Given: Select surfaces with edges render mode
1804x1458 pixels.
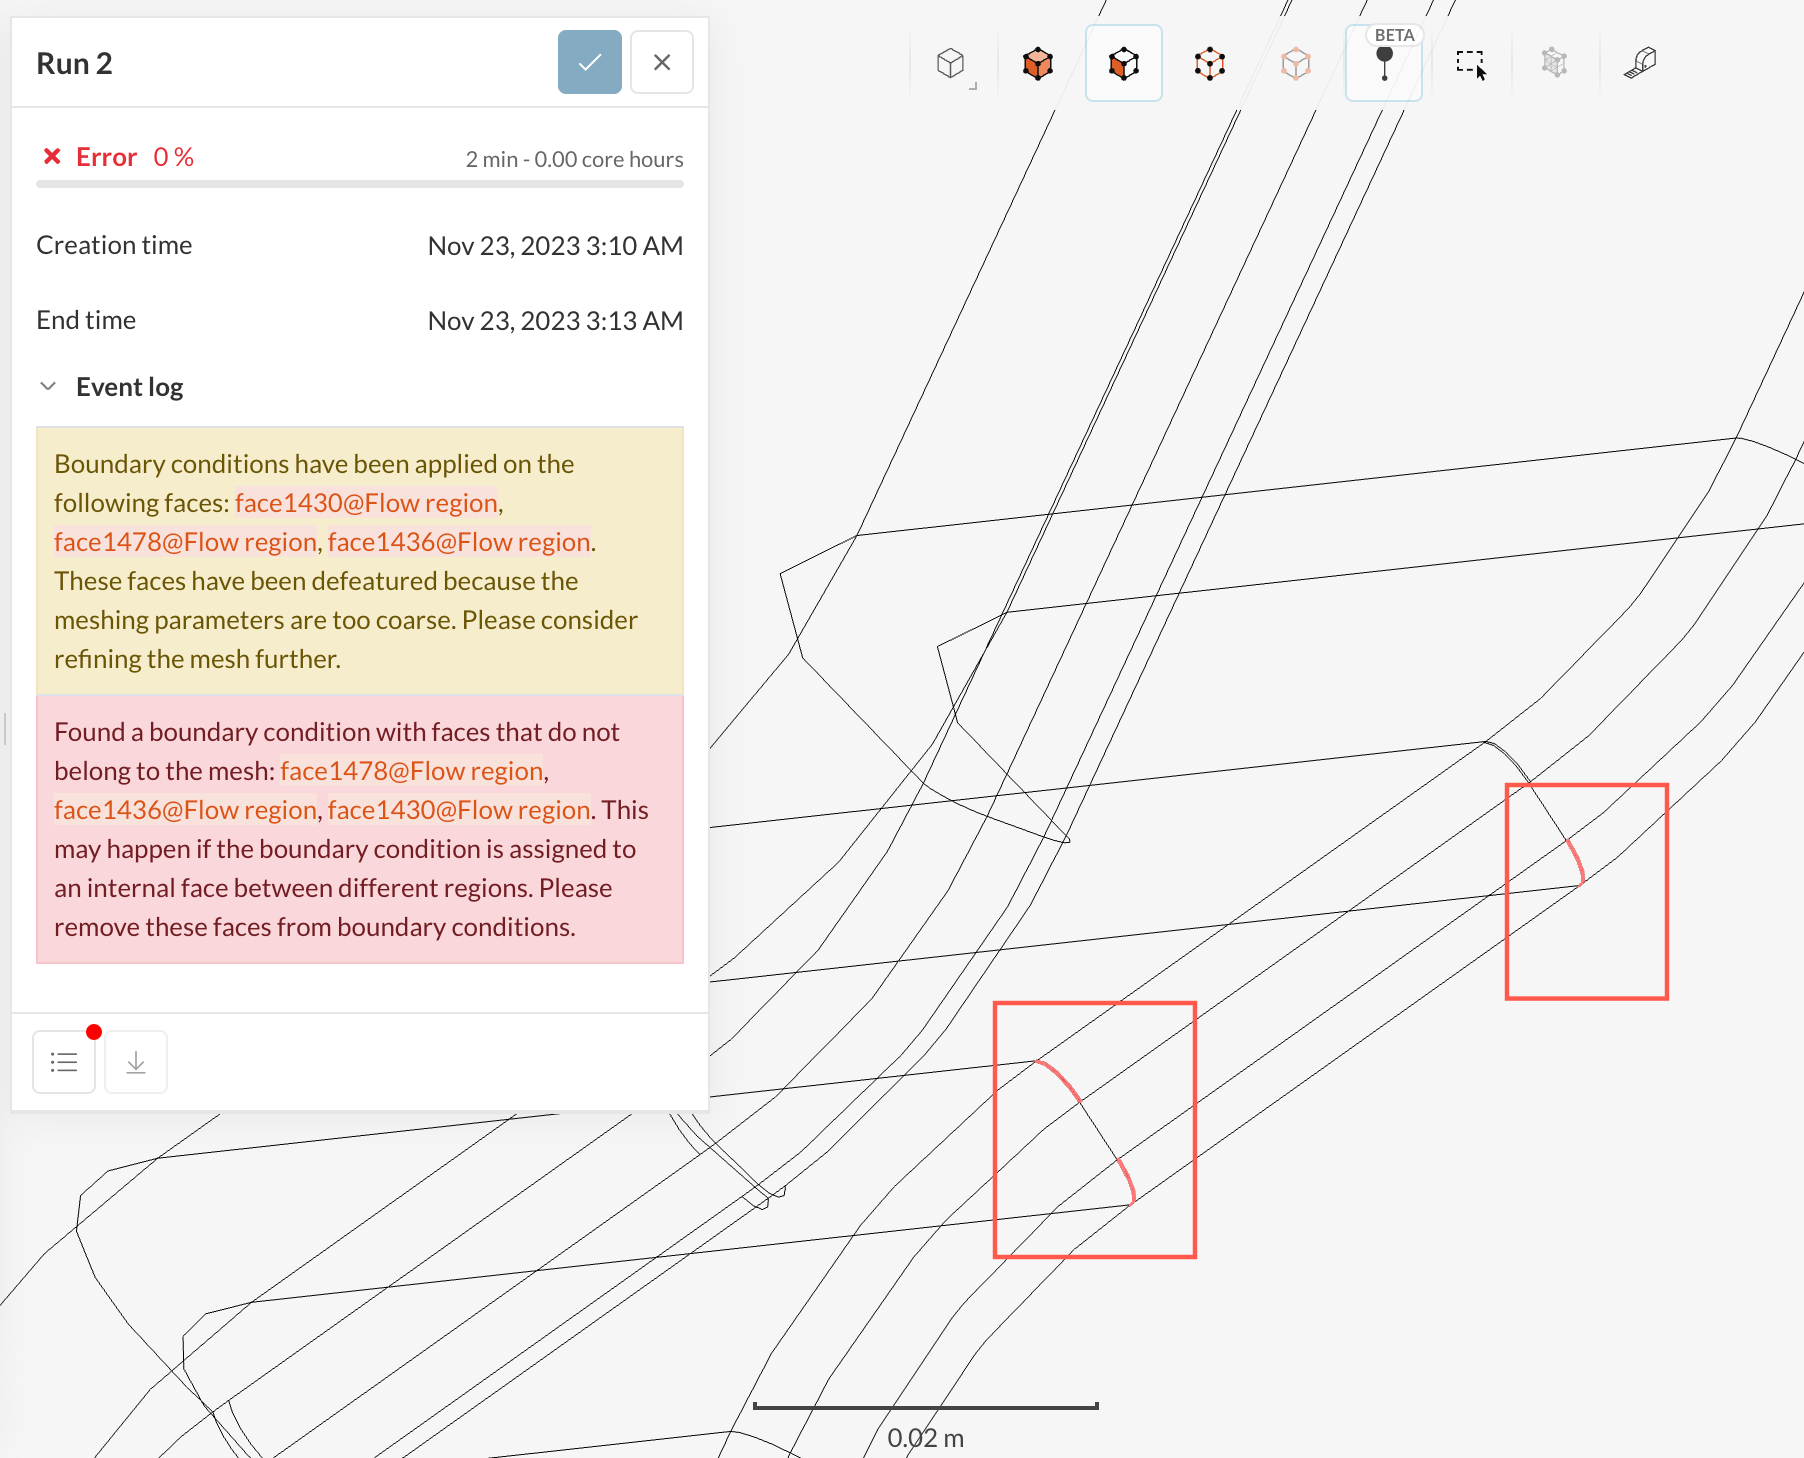Looking at the screenshot, I should coord(1124,64).
